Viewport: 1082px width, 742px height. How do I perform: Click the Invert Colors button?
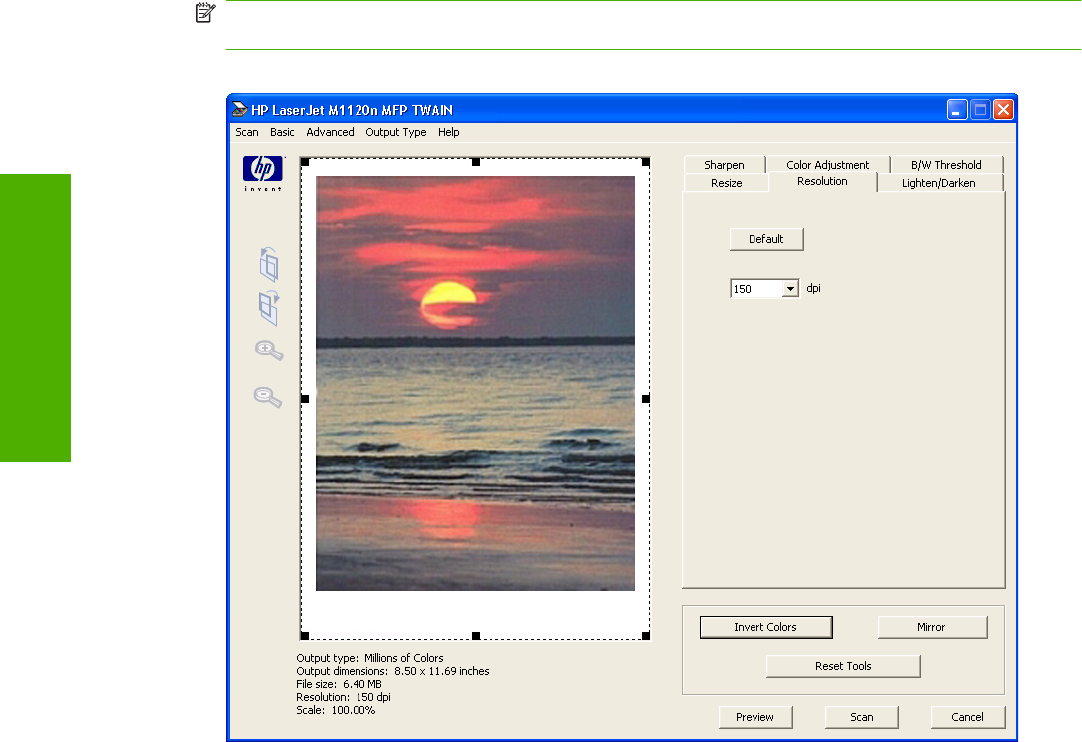[765, 627]
